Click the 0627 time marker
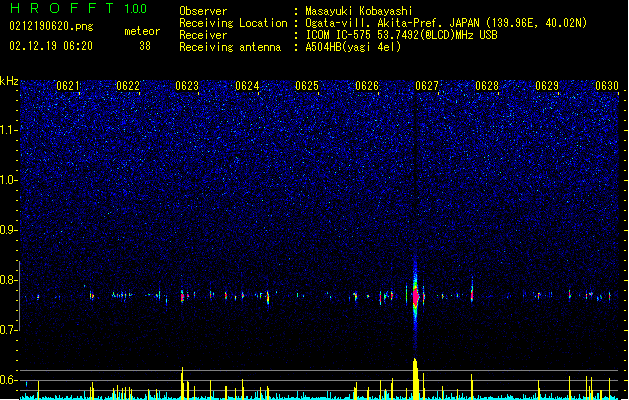The width and height of the screenshot is (629, 400). [x=427, y=86]
